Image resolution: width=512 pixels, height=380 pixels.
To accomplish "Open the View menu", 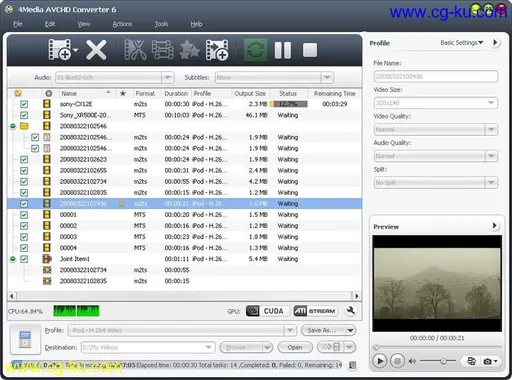I will pos(84,24).
